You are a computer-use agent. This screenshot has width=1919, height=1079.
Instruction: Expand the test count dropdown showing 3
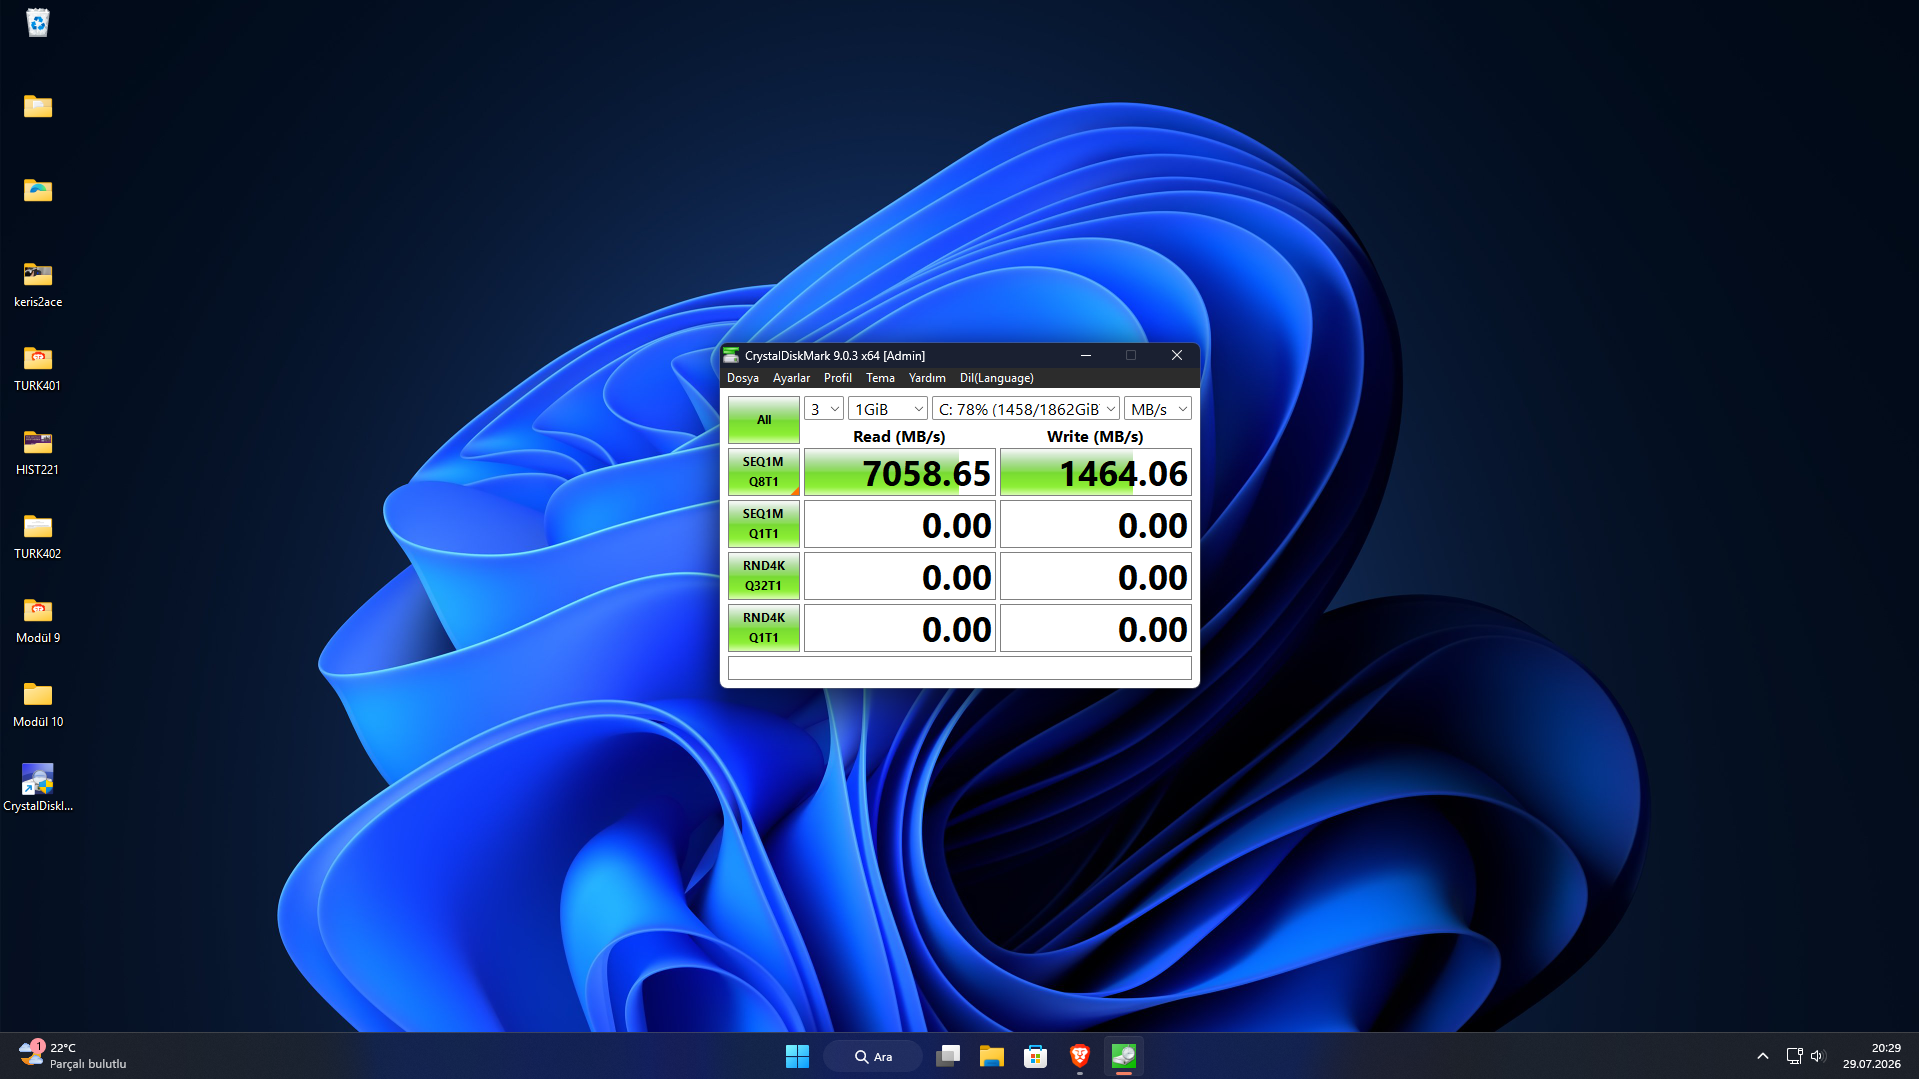click(824, 409)
